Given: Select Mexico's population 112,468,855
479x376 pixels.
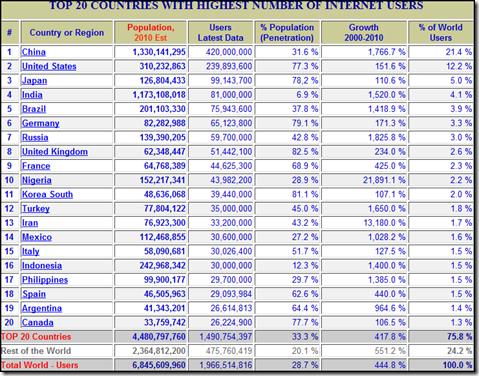Looking at the screenshot, I should tap(162, 237).
